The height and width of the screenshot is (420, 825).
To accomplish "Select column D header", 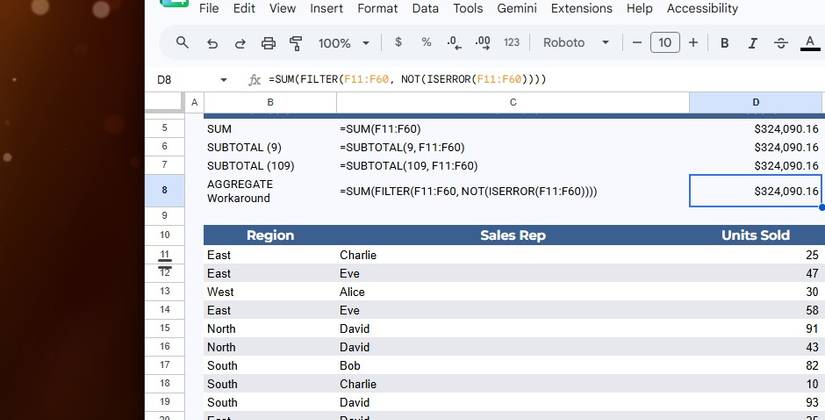I will pos(756,103).
